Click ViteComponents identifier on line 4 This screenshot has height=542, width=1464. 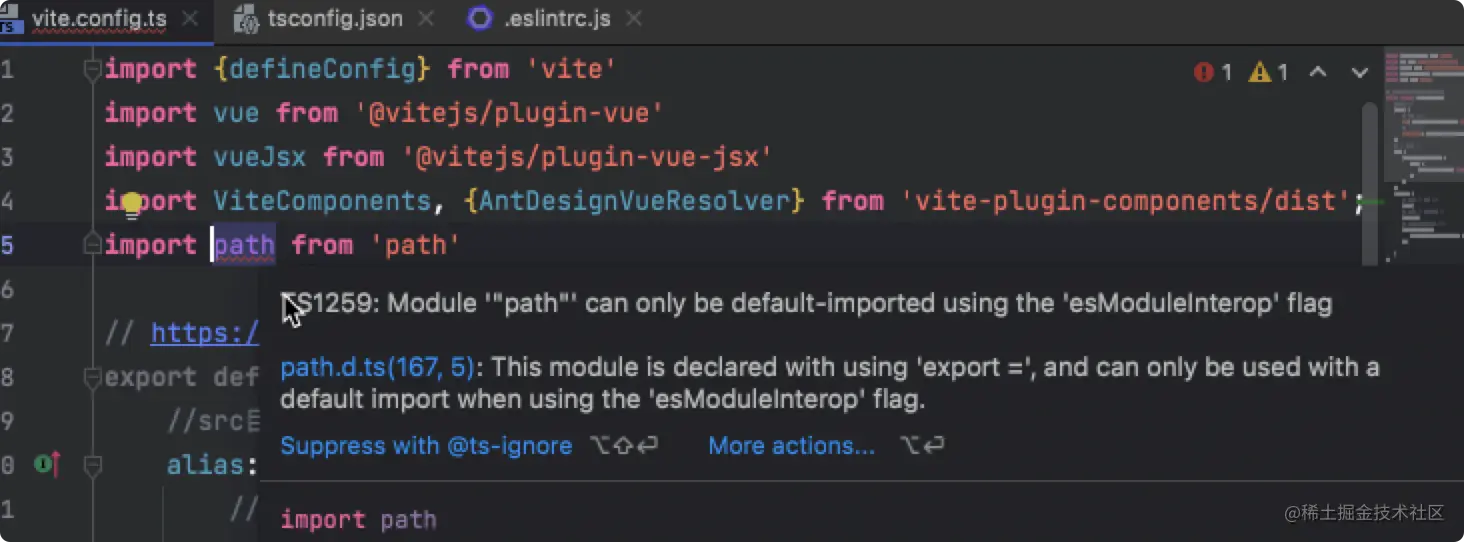[322, 201]
